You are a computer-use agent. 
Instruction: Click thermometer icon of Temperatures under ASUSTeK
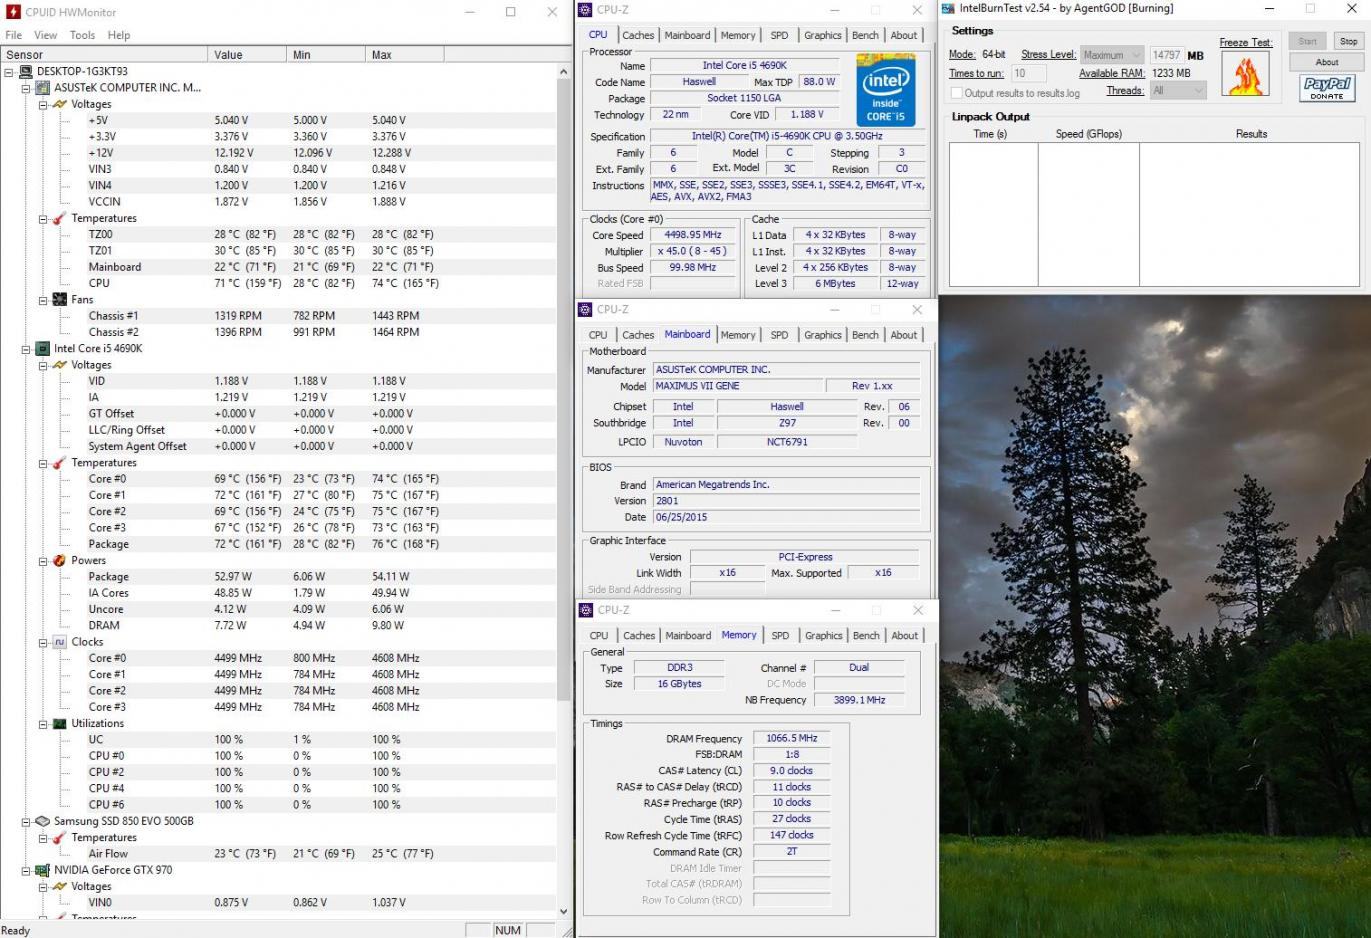(x=60, y=218)
